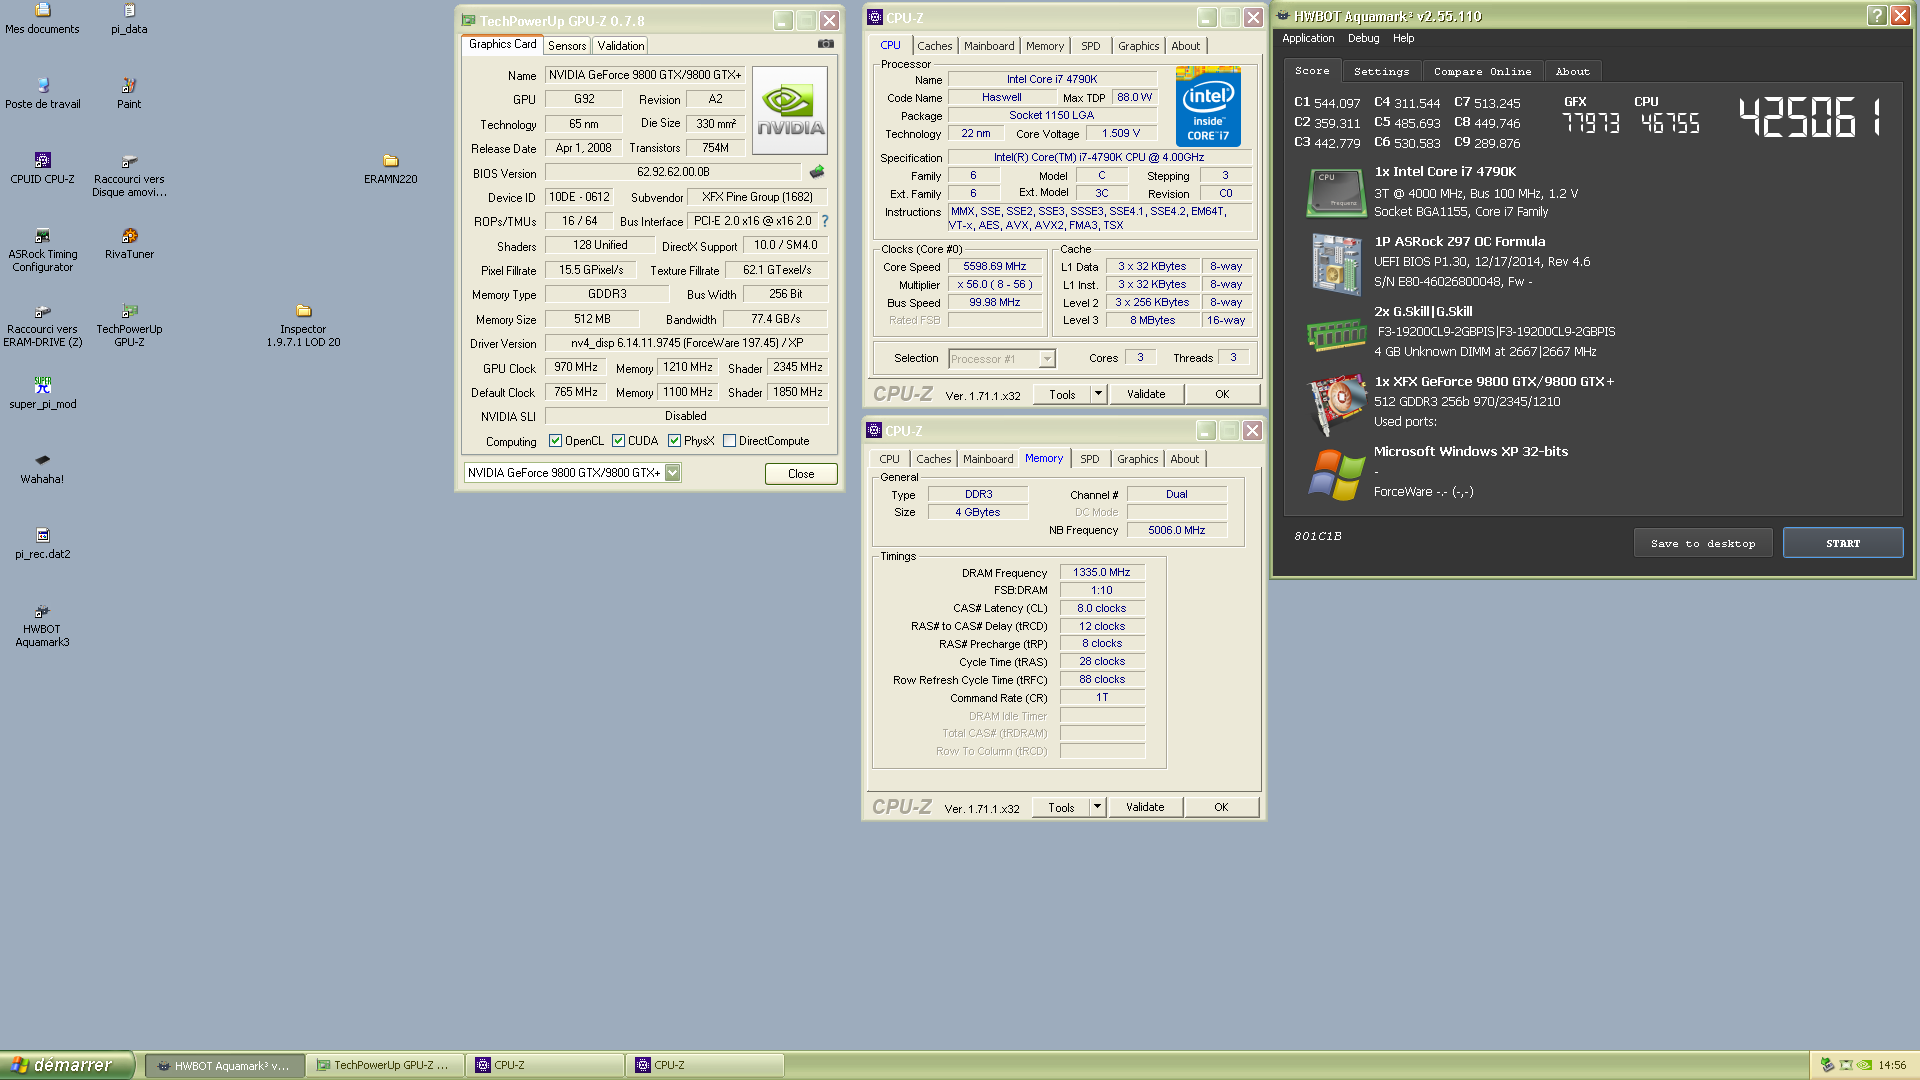Click the CAS# Latency 8.0 clocks value
Viewport: 1920px width, 1080px height.
coord(1101,608)
